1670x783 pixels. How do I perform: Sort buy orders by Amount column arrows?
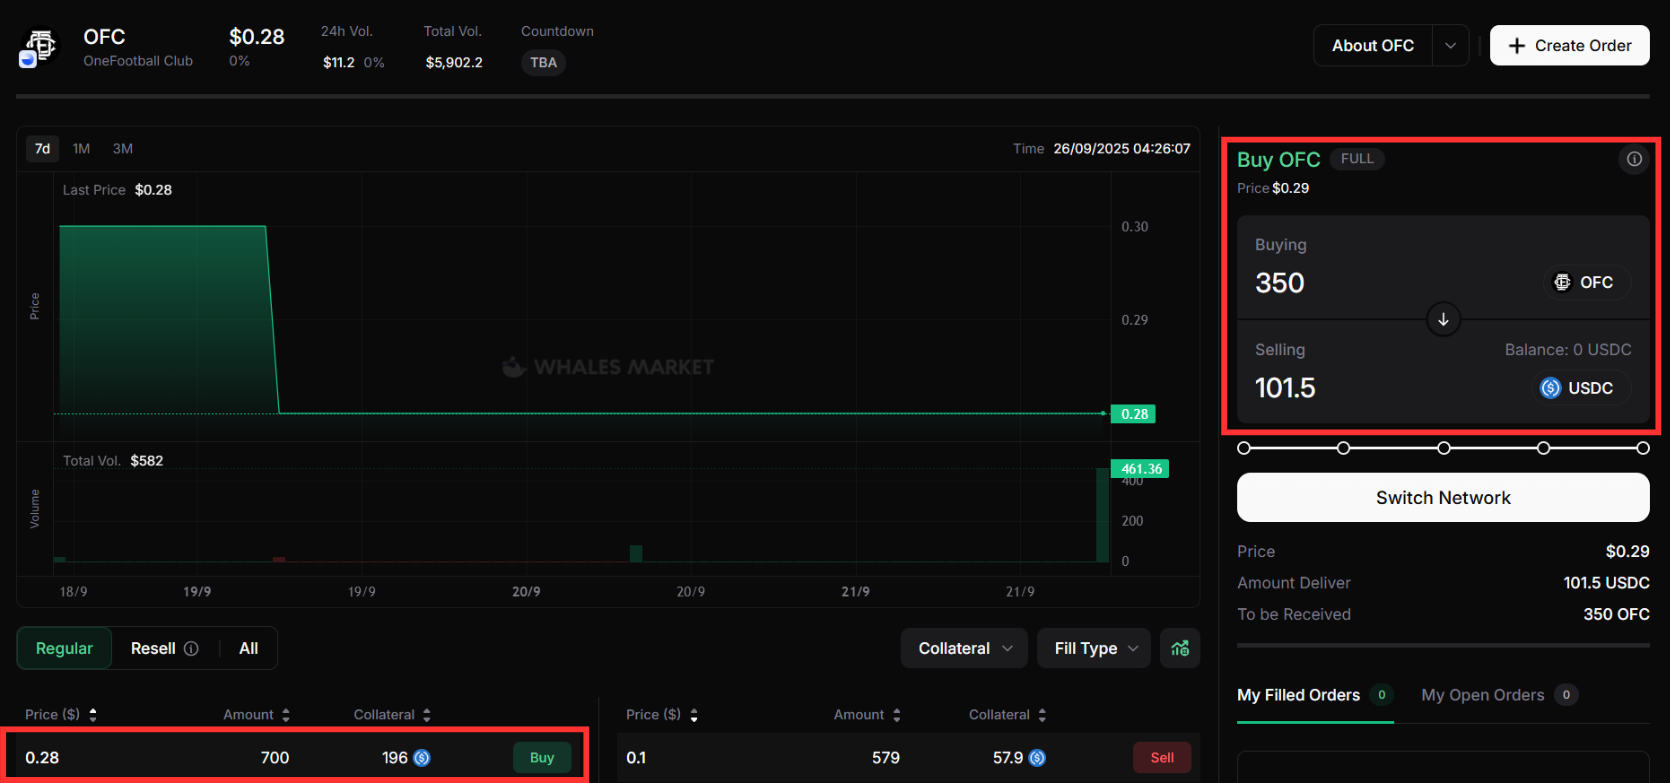pos(286,715)
